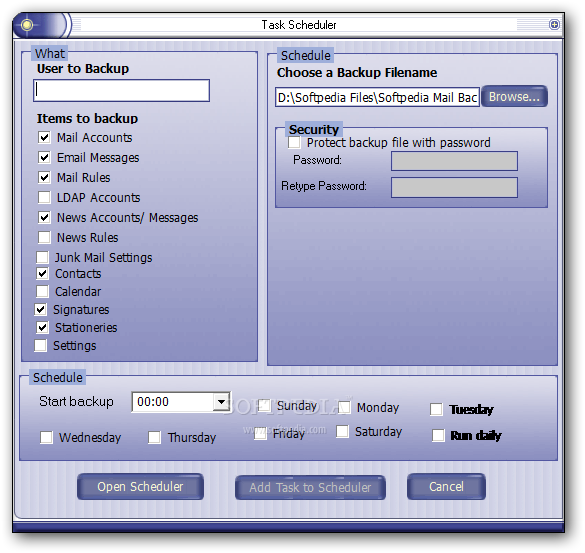Tick the Calendar checkbox
This screenshot has width=585, height=553.
[43, 291]
